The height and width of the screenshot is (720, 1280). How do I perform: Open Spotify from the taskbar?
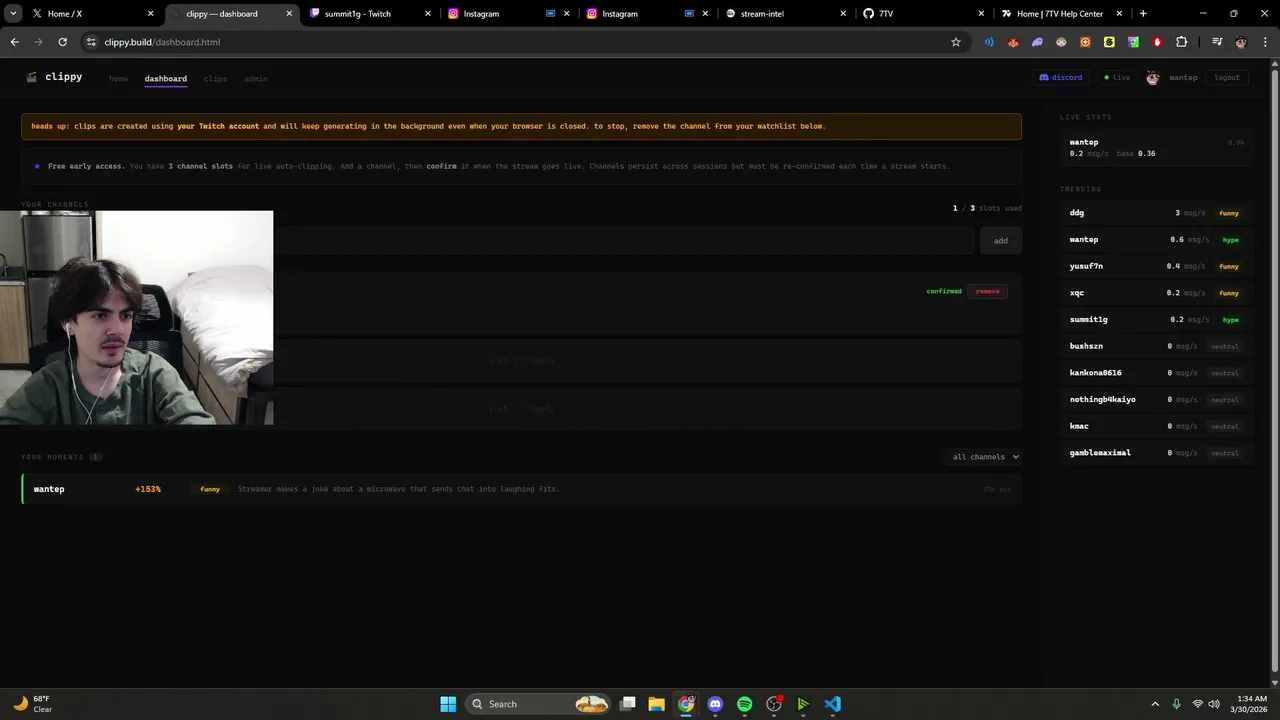pyautogui.click(x=744, y=704)
